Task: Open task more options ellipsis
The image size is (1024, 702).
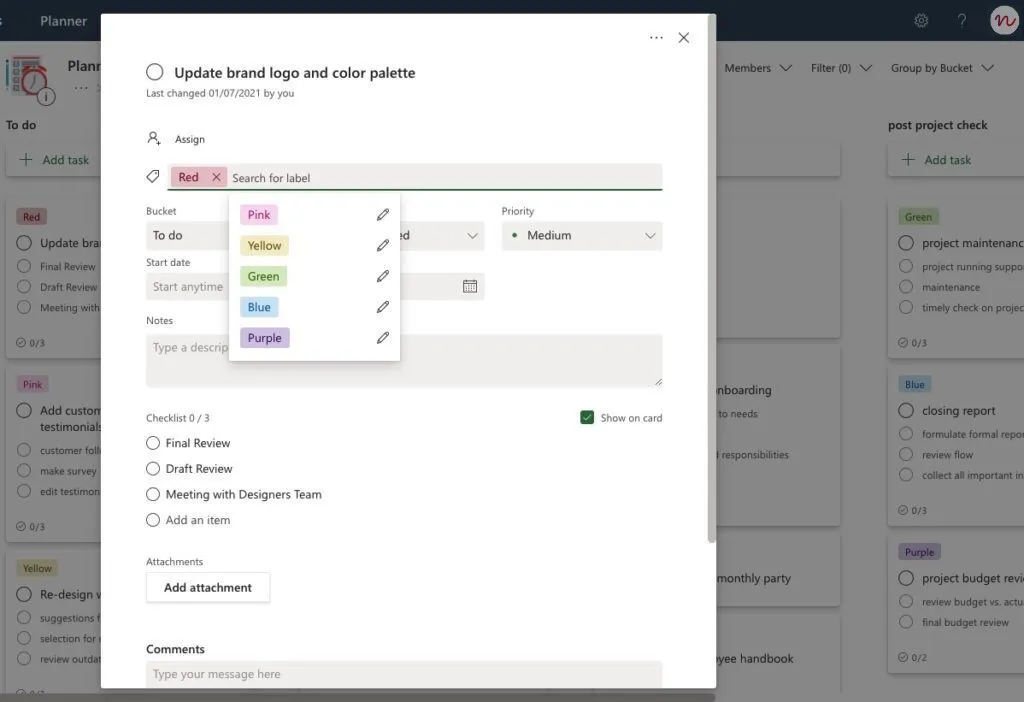Action: coord(656,38)
